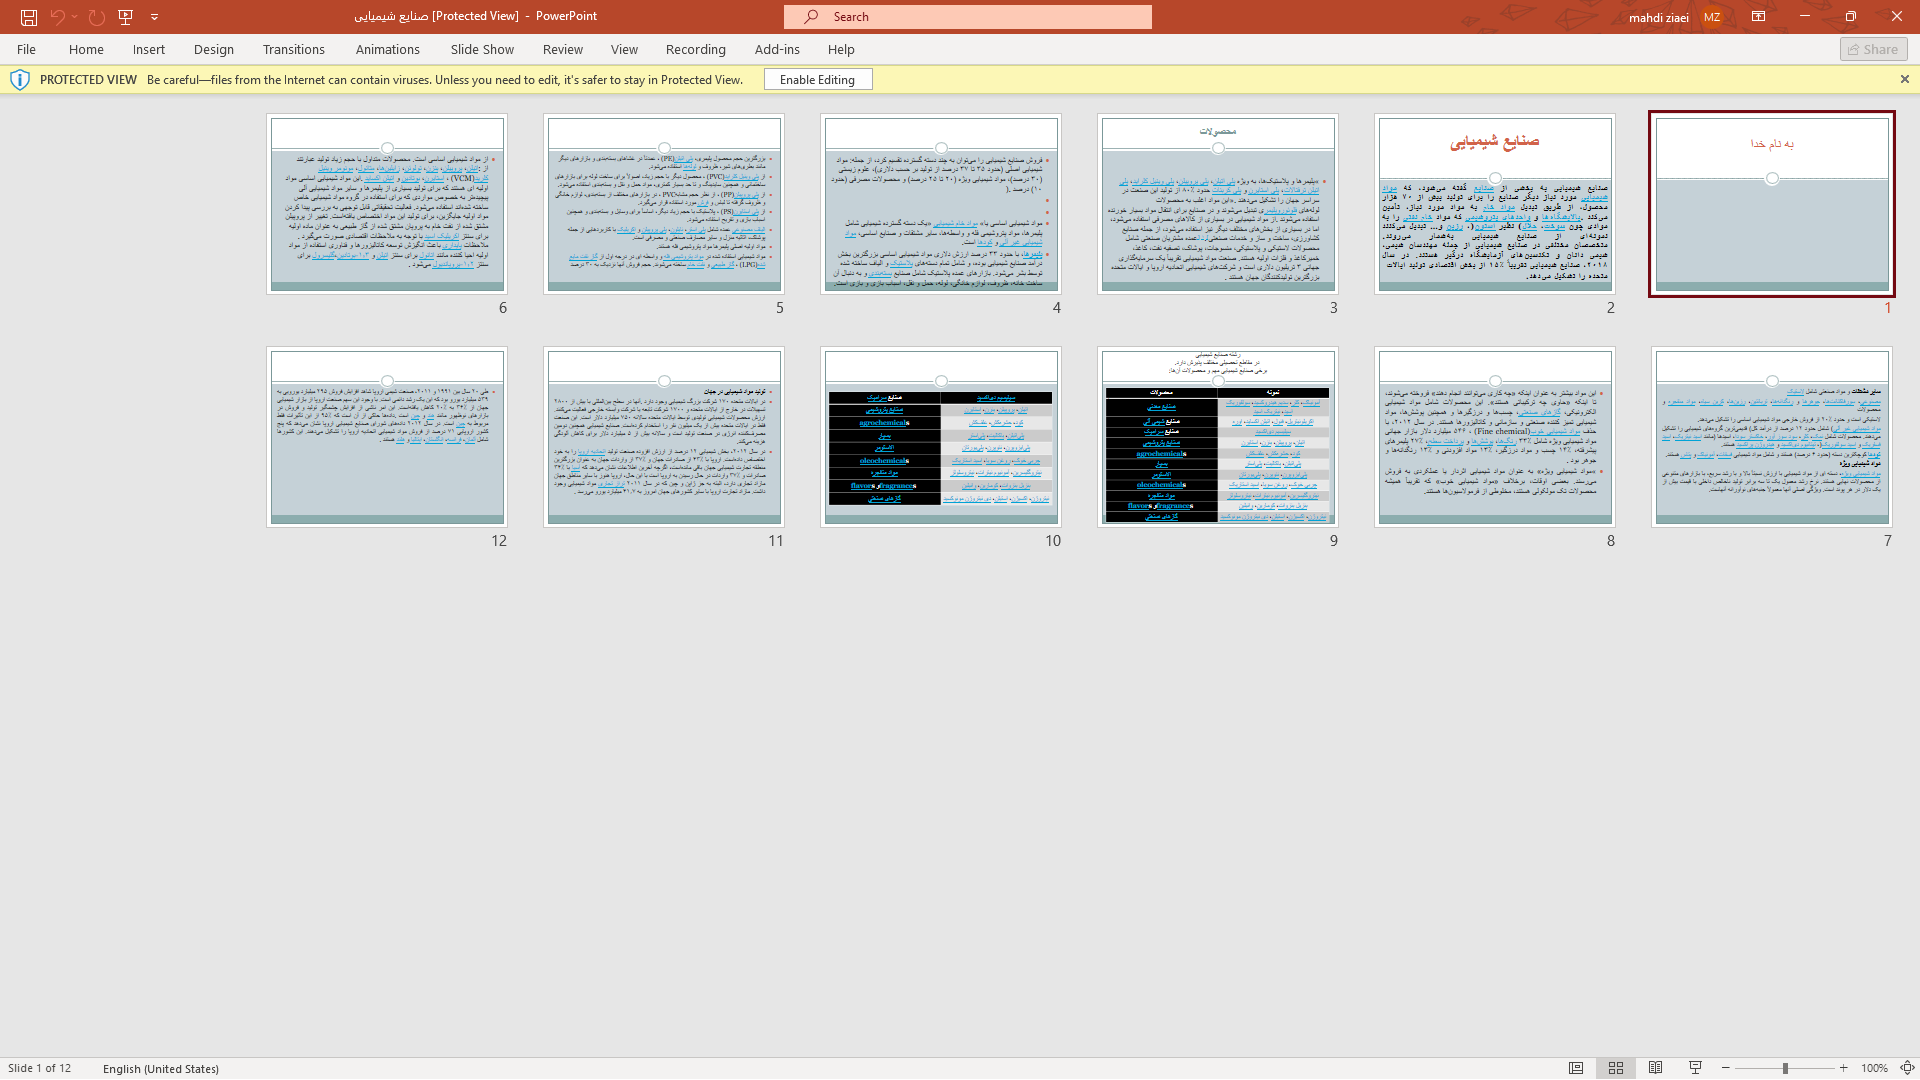Click the Slideshow view icon in status bar
The height and width of the screenshot is (1080, 1920).
click(1696, 1068)
